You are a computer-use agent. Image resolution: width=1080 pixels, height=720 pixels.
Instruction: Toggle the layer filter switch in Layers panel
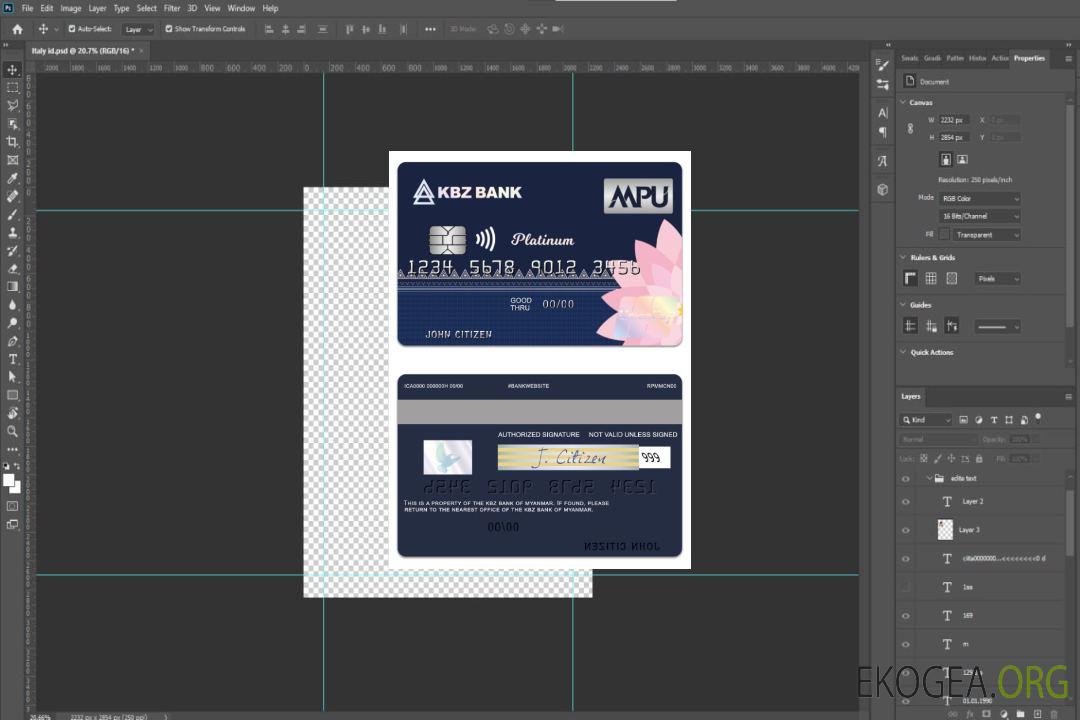click(1038, 418)
